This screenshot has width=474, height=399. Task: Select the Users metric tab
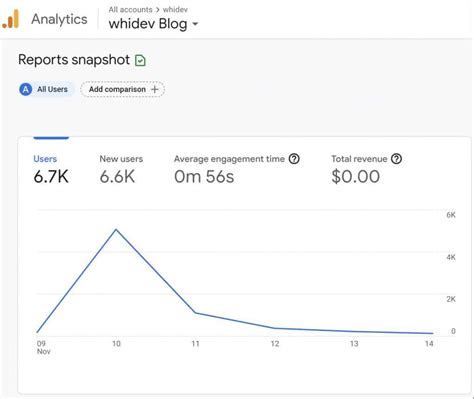coord(51,169)
